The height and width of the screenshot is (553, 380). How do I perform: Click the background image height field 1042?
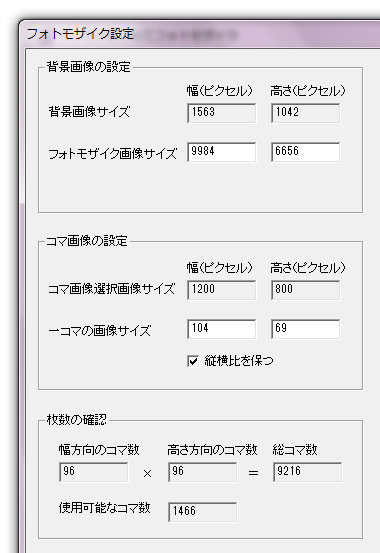click(x=306, y=113)
